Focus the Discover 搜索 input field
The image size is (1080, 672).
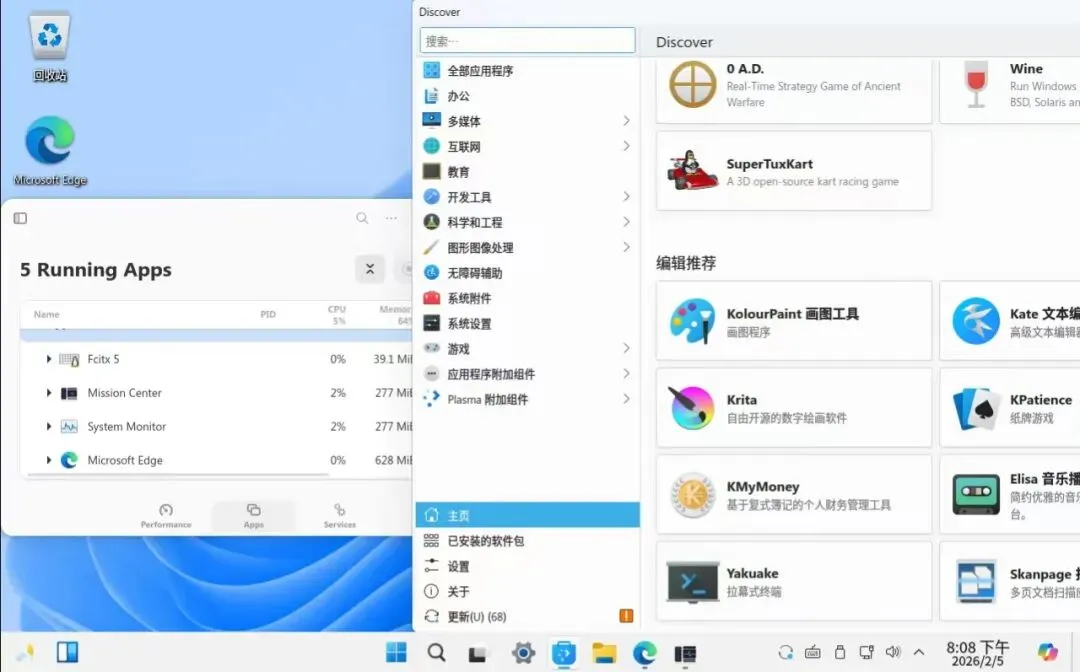[527, 41]
